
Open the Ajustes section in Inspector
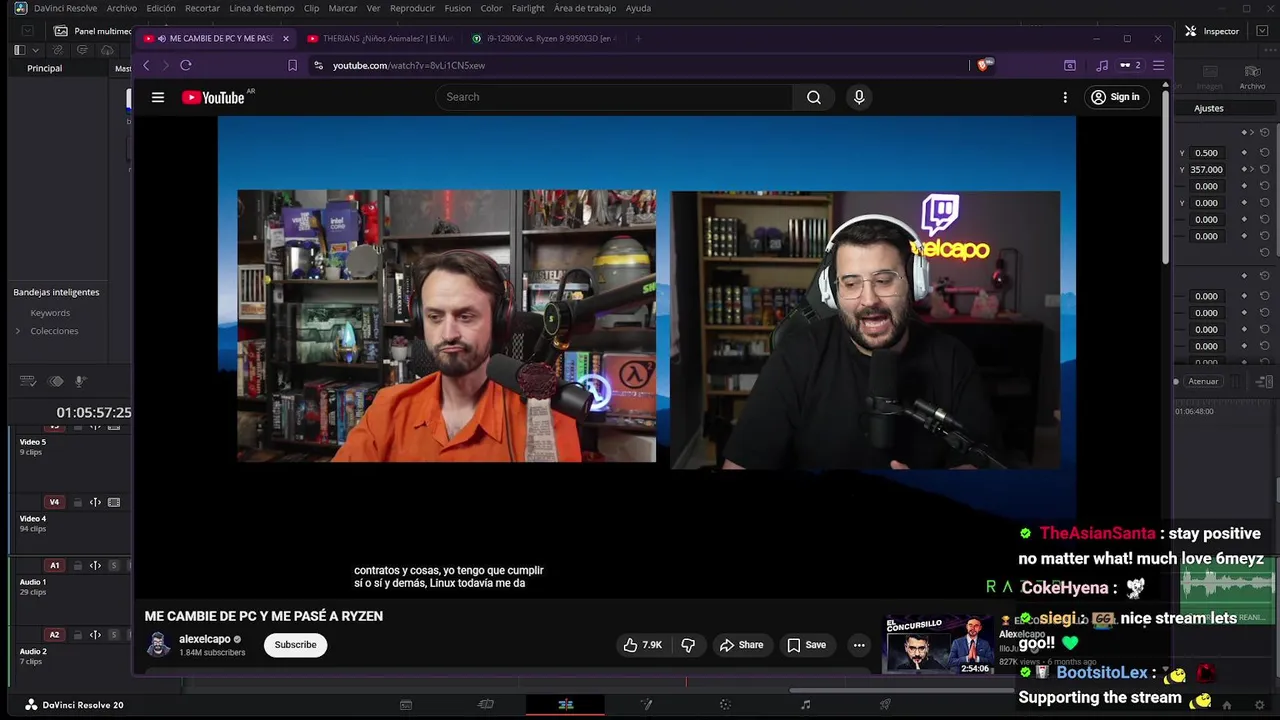(x=1208, y=108)
